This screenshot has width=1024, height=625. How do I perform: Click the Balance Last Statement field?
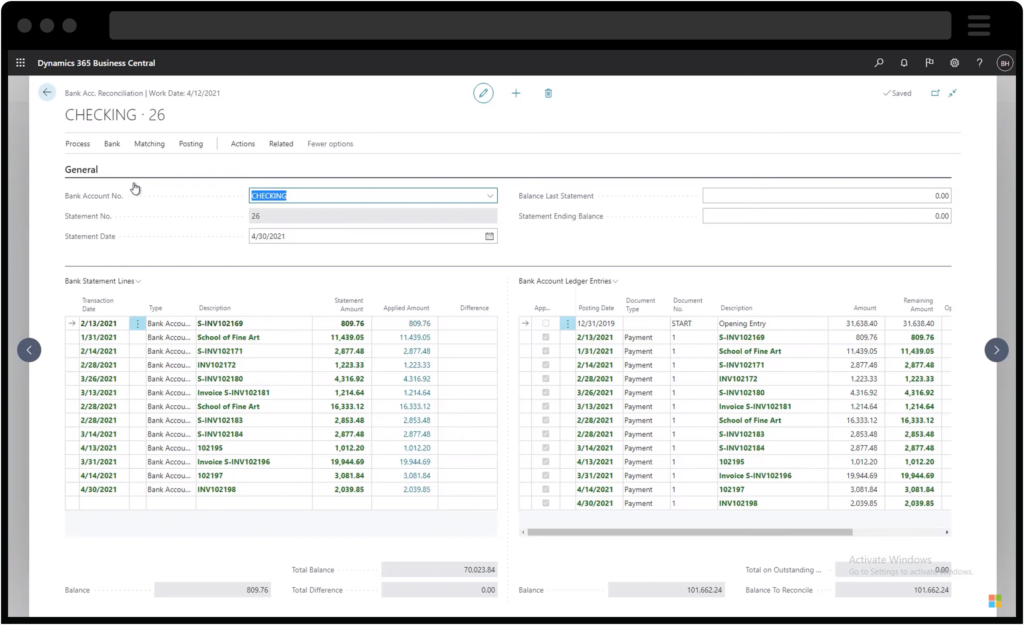[827, 196]
